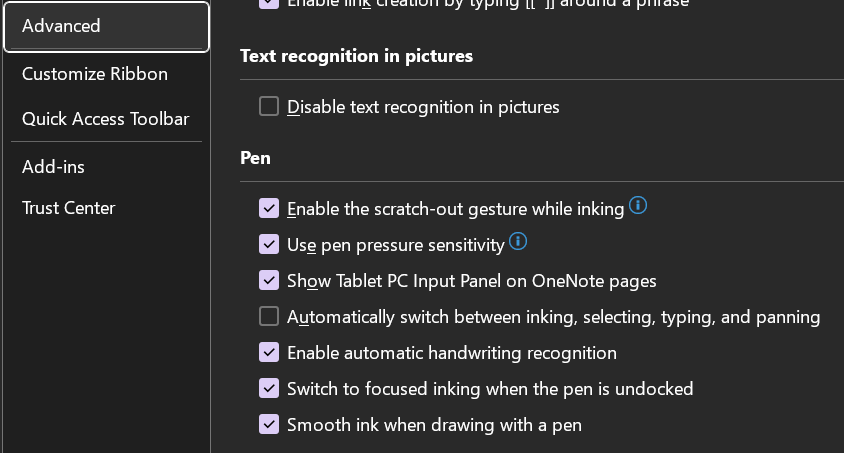Open the Add-ins category
844x453 pixels.
(53, 167)
